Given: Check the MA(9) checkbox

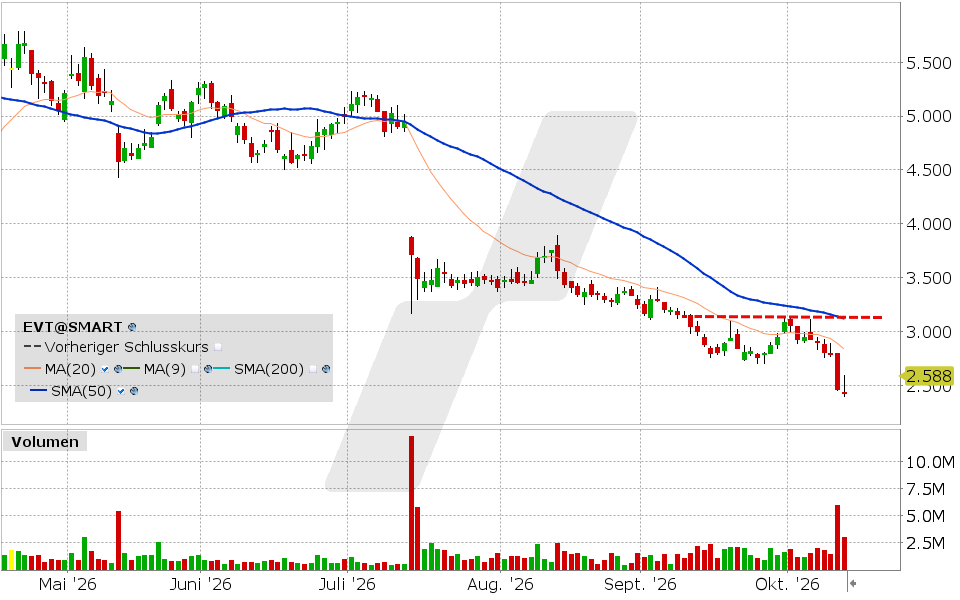Looking at the screenshot, I should (x=195, y=369).
